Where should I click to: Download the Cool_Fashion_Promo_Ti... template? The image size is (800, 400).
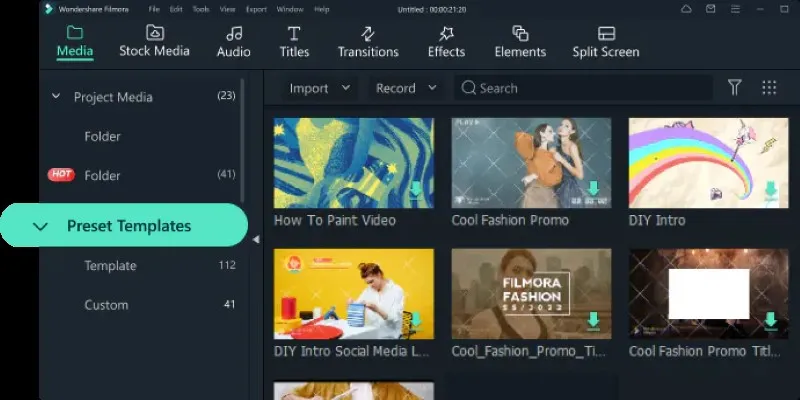click(x=593, y=320)
